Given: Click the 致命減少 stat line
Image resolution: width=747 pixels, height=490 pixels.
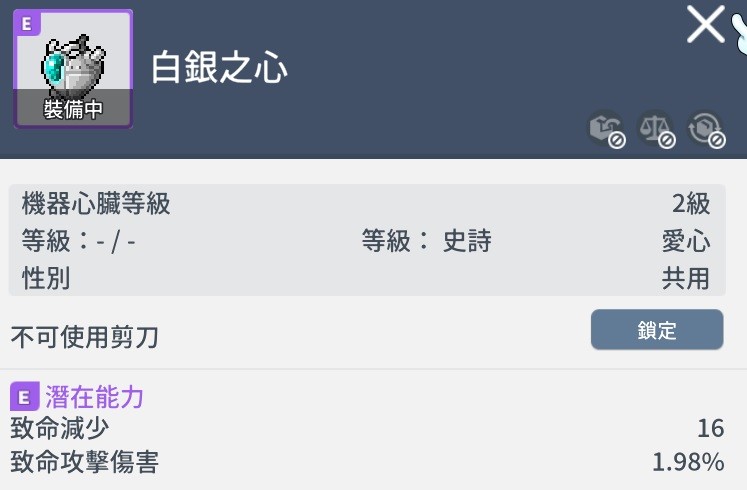Looking at the screenshot, I should tap(60, 429).
